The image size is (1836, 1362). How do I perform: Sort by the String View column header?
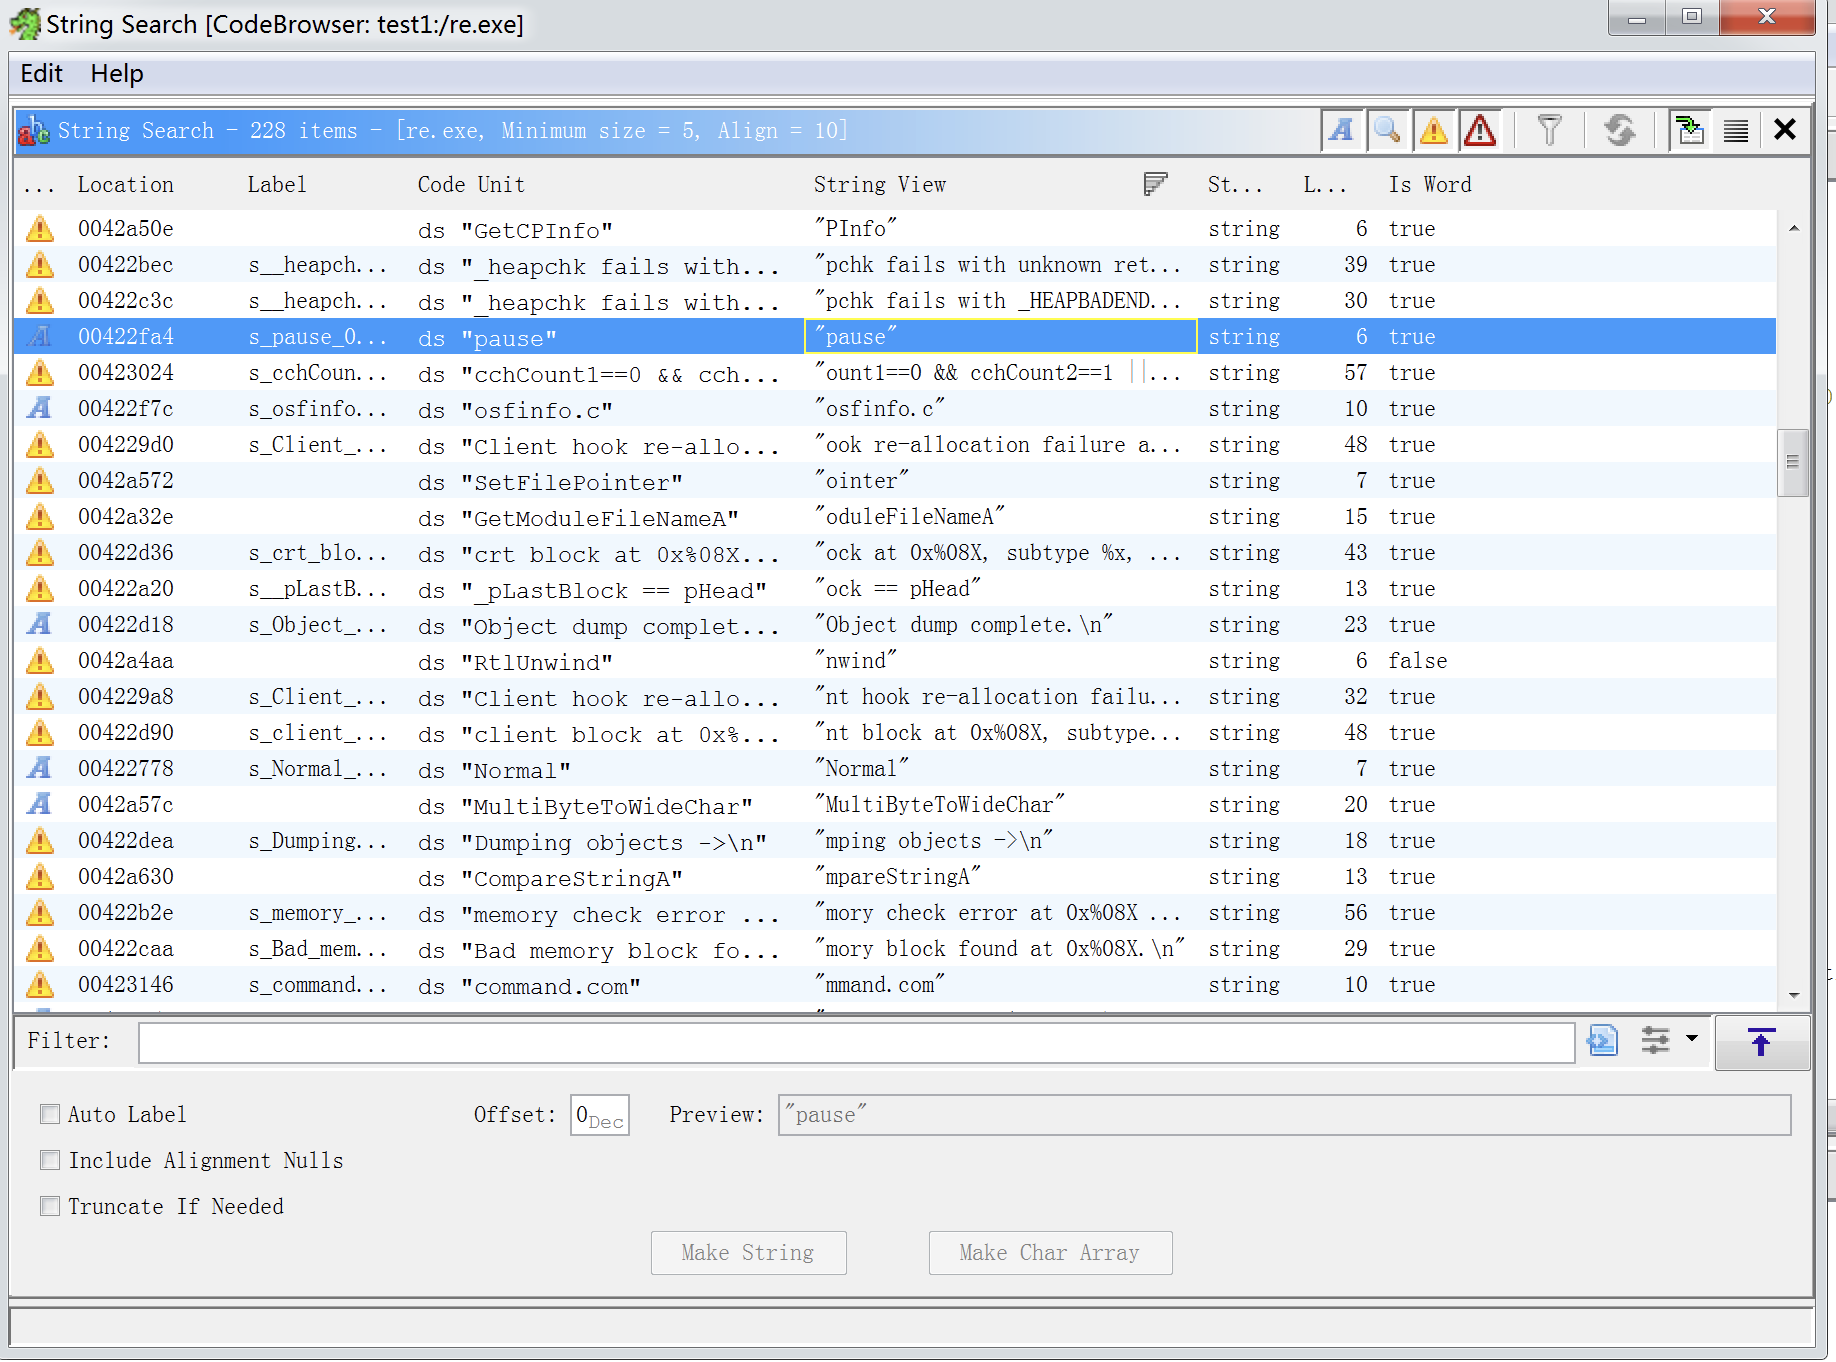click(x=880, y=185)
